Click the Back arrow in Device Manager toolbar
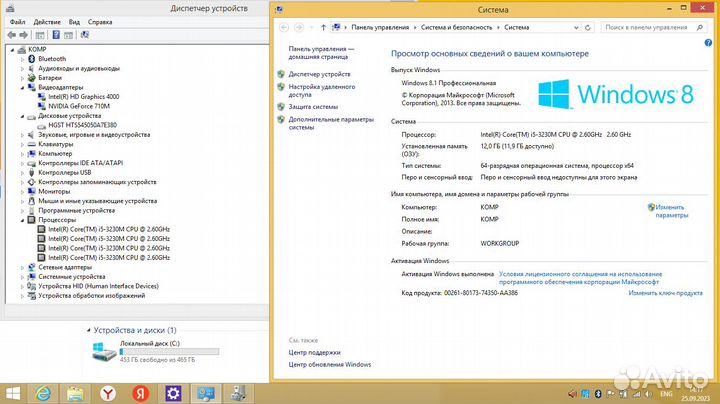Image resolution: width=720 pixels, height=404 pixels. [11, 35]
